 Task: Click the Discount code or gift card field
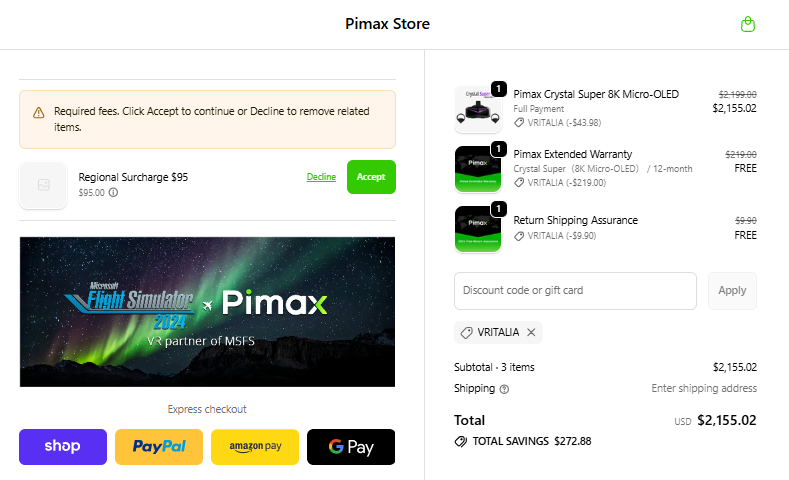click(575, 291)
